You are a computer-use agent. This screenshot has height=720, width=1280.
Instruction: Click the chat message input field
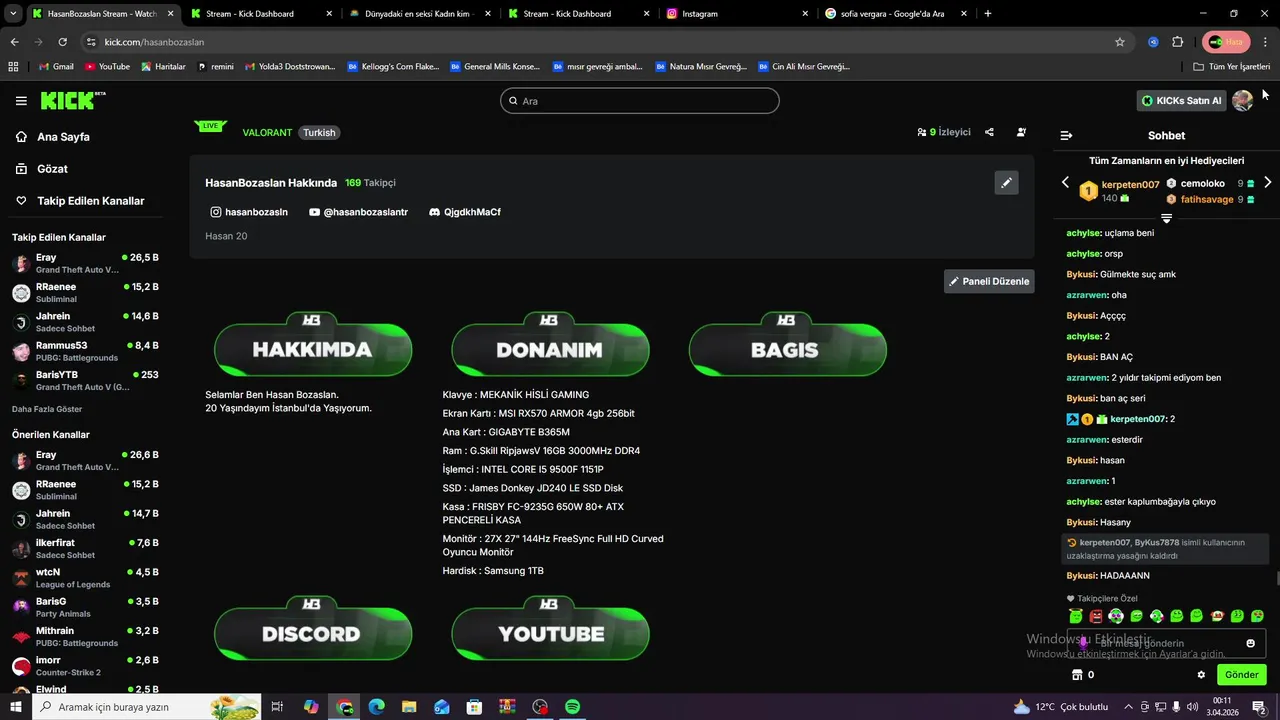point(1166,643)
